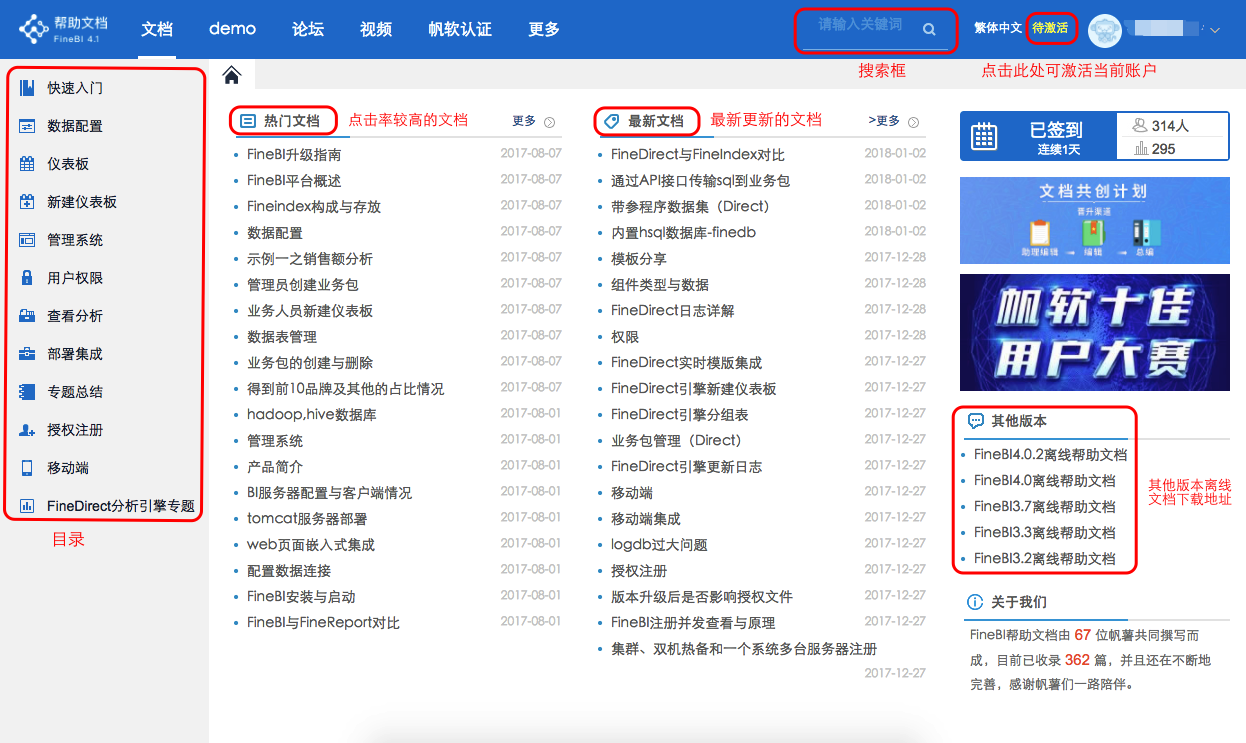This screenshot has width=1246, height=743.
Task: Click the bar chart icon beside 295
Action: click(x=1141, y=149)
